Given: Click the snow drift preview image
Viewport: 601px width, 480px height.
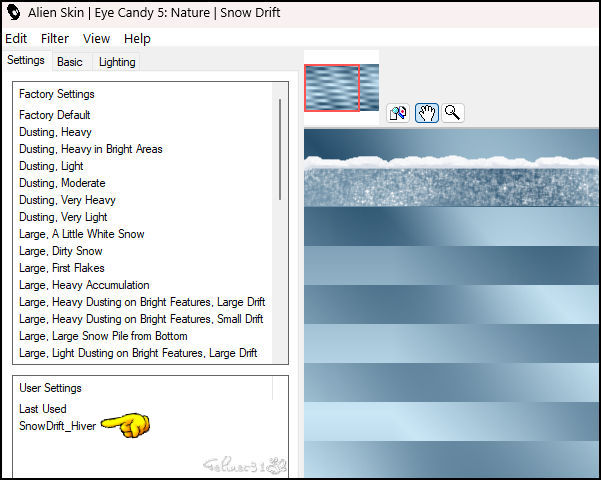Looking at the screenshot, I should 451,302.
